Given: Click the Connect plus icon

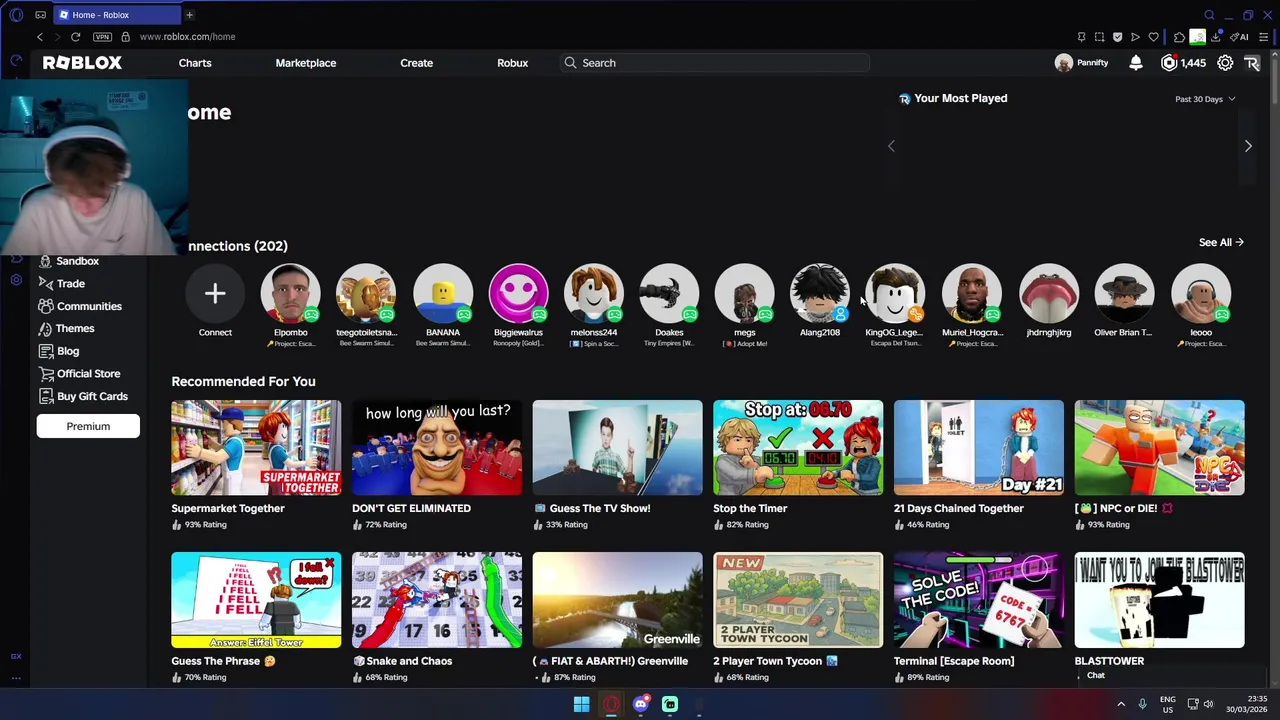Looking at the screenshot, I should coord(215,293).
